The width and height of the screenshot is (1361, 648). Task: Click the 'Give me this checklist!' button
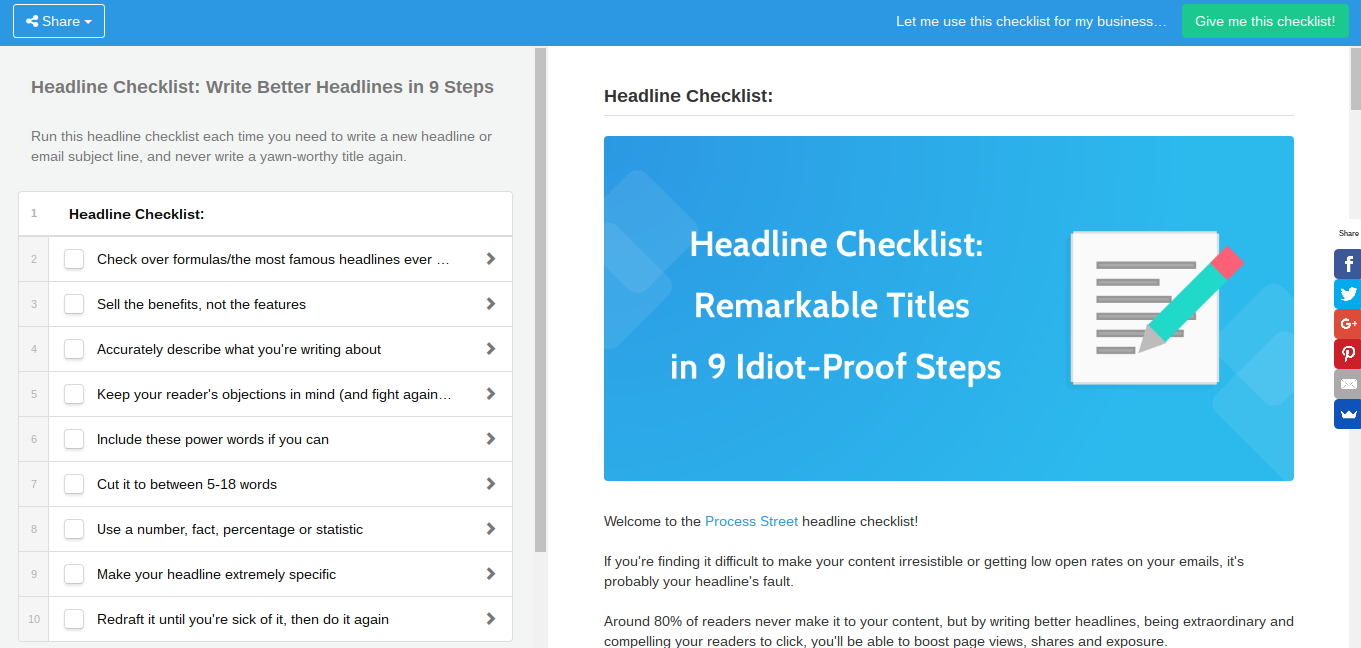click(1265, 21)
